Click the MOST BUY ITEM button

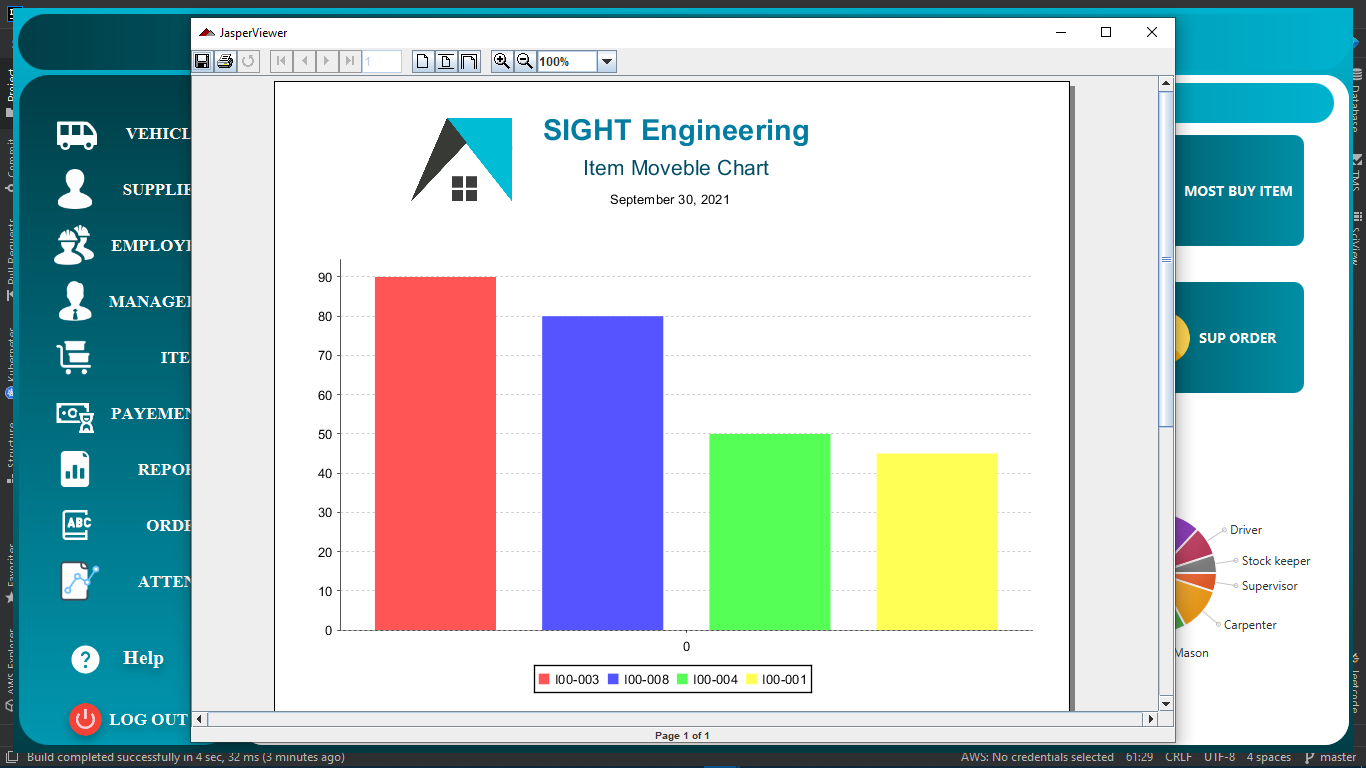click(x=1239, y=191)
